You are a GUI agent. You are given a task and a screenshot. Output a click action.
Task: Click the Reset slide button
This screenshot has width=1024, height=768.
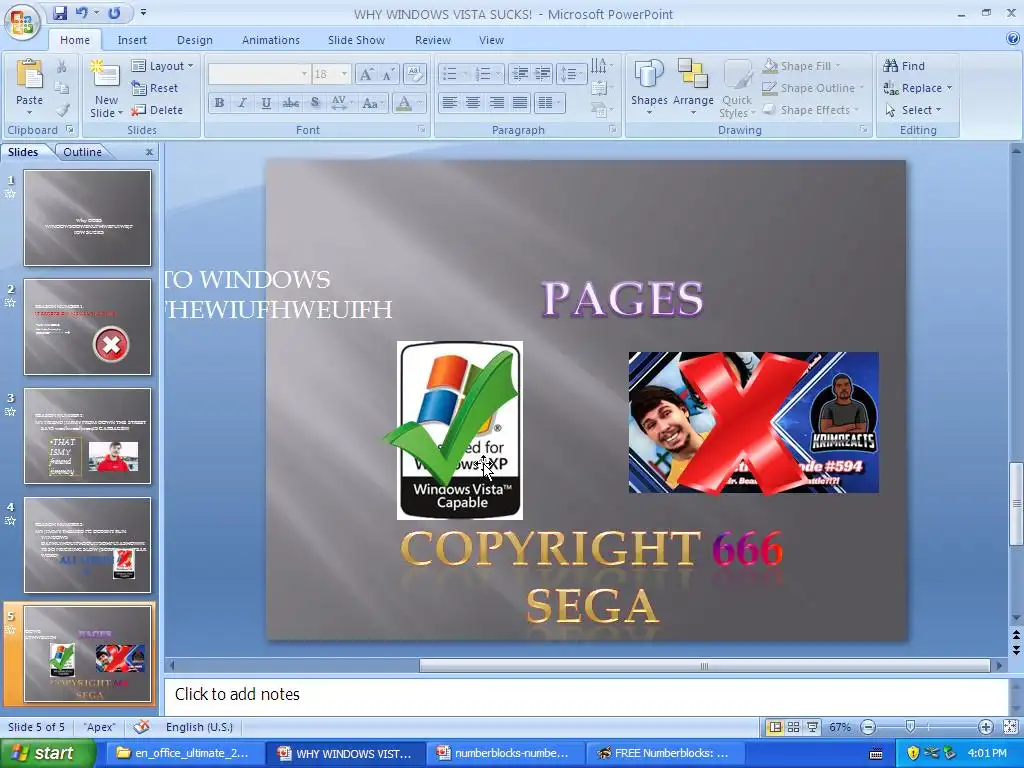click(x=155, y=88)
